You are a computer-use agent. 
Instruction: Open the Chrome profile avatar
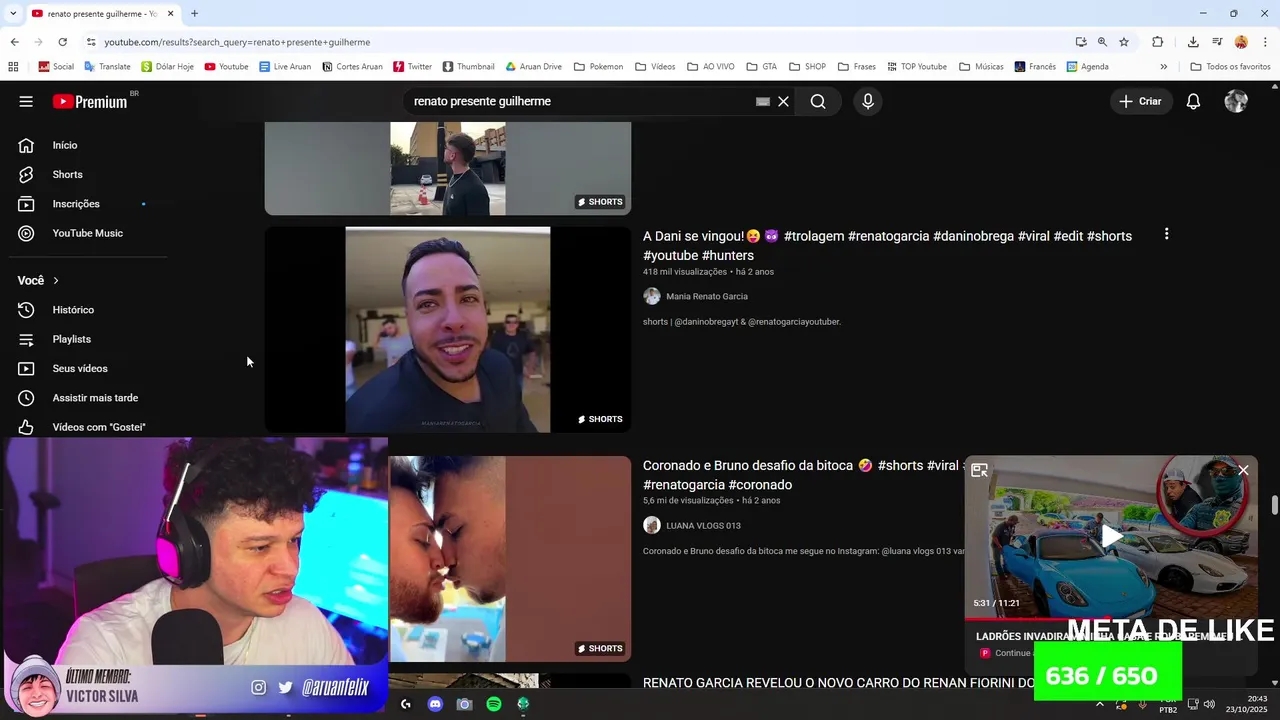coord(1241,42)
